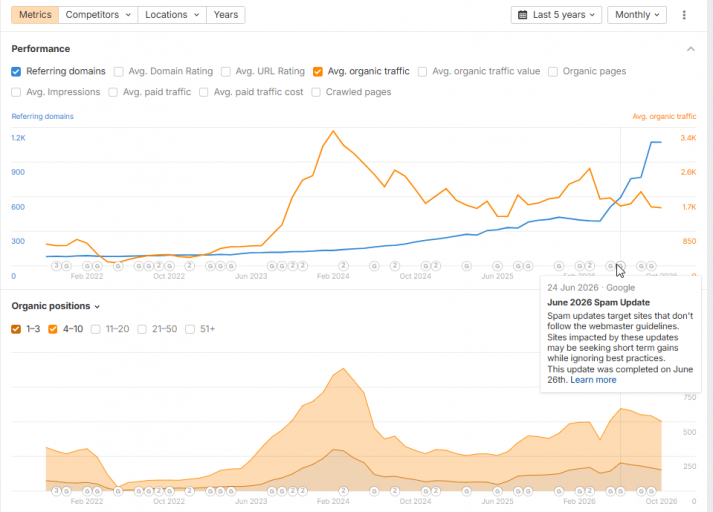Collapse the Performance section with the chevron
The image size is (713, 512).
(x=690, y=49)
